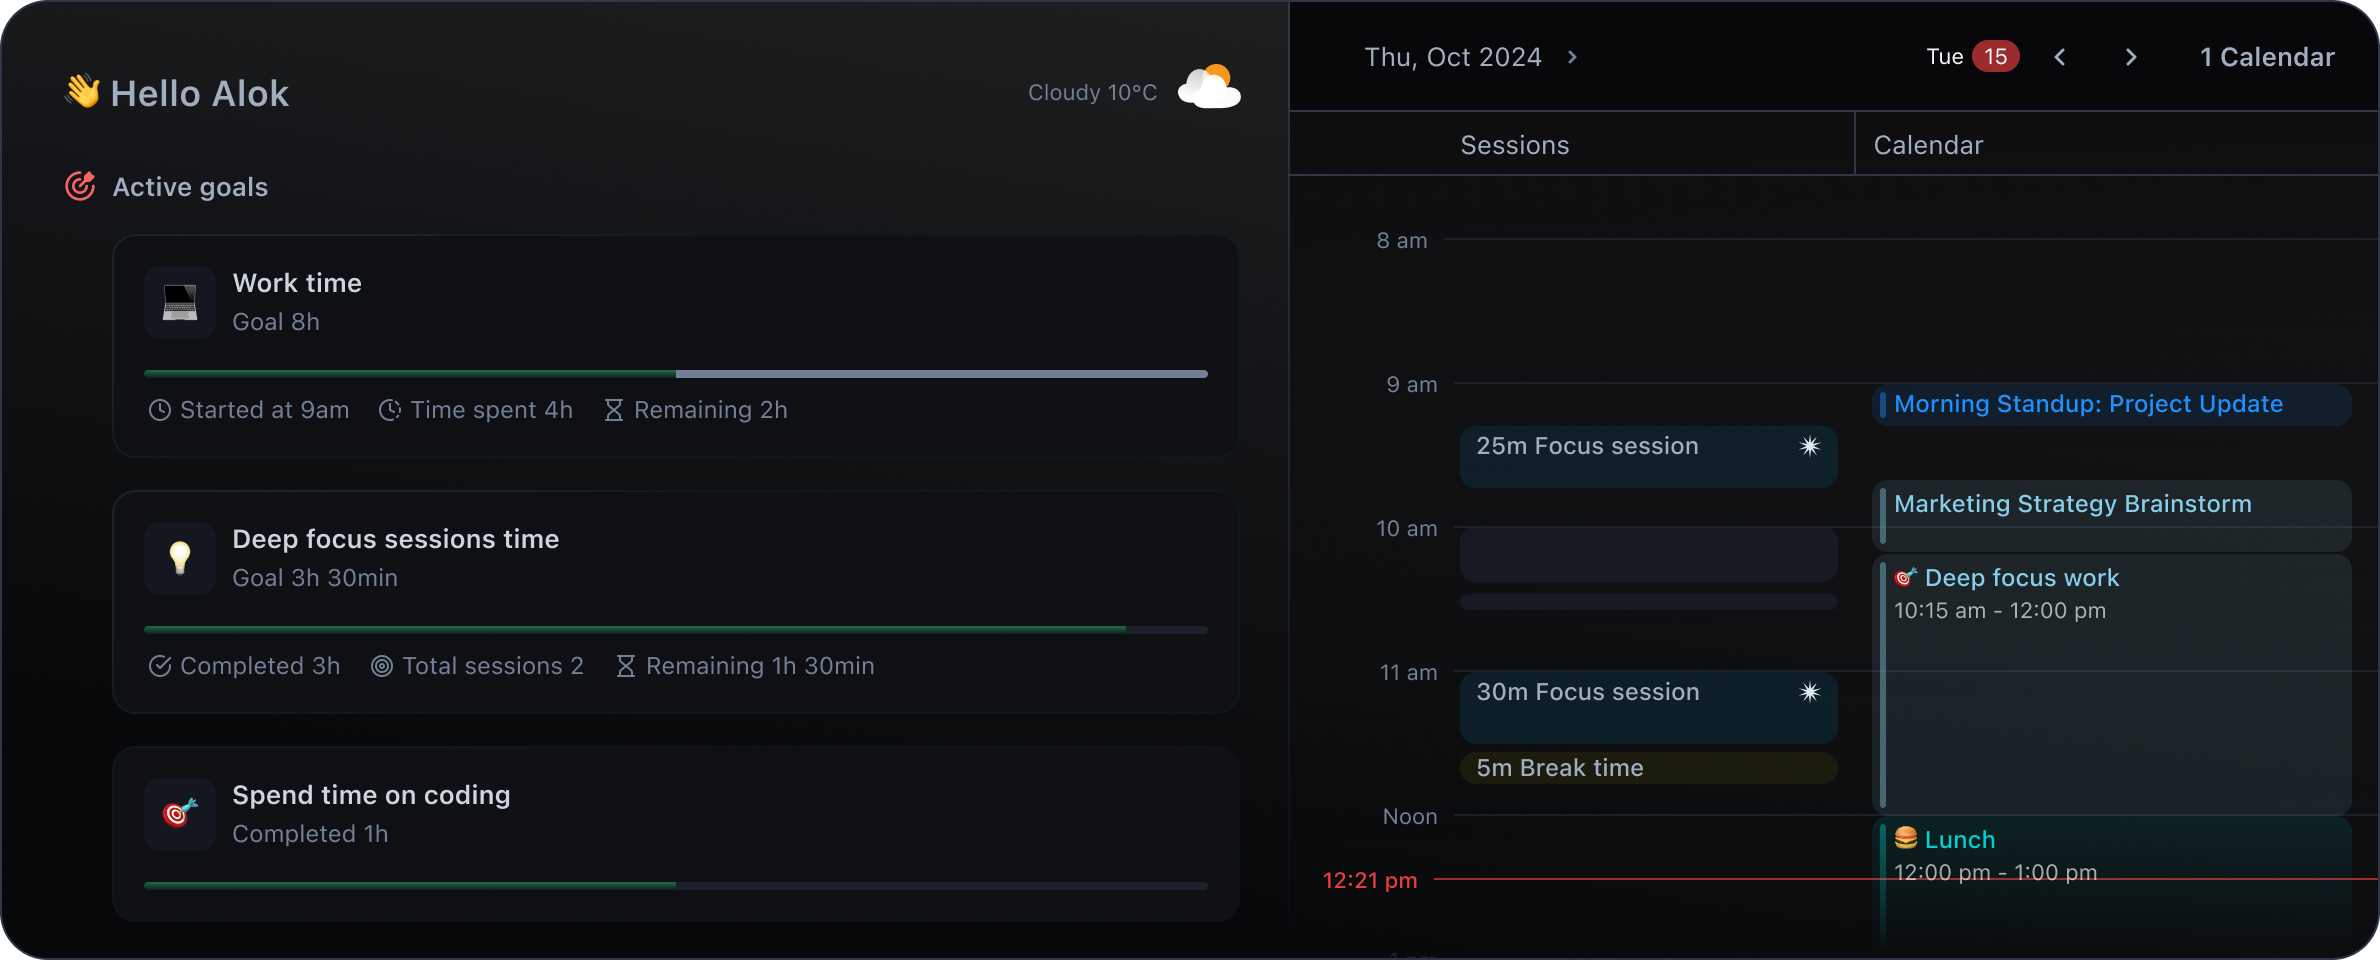
Task: Click the burger icon beside Lunch
Action: pyautogui.click(x=1905, y=838)
